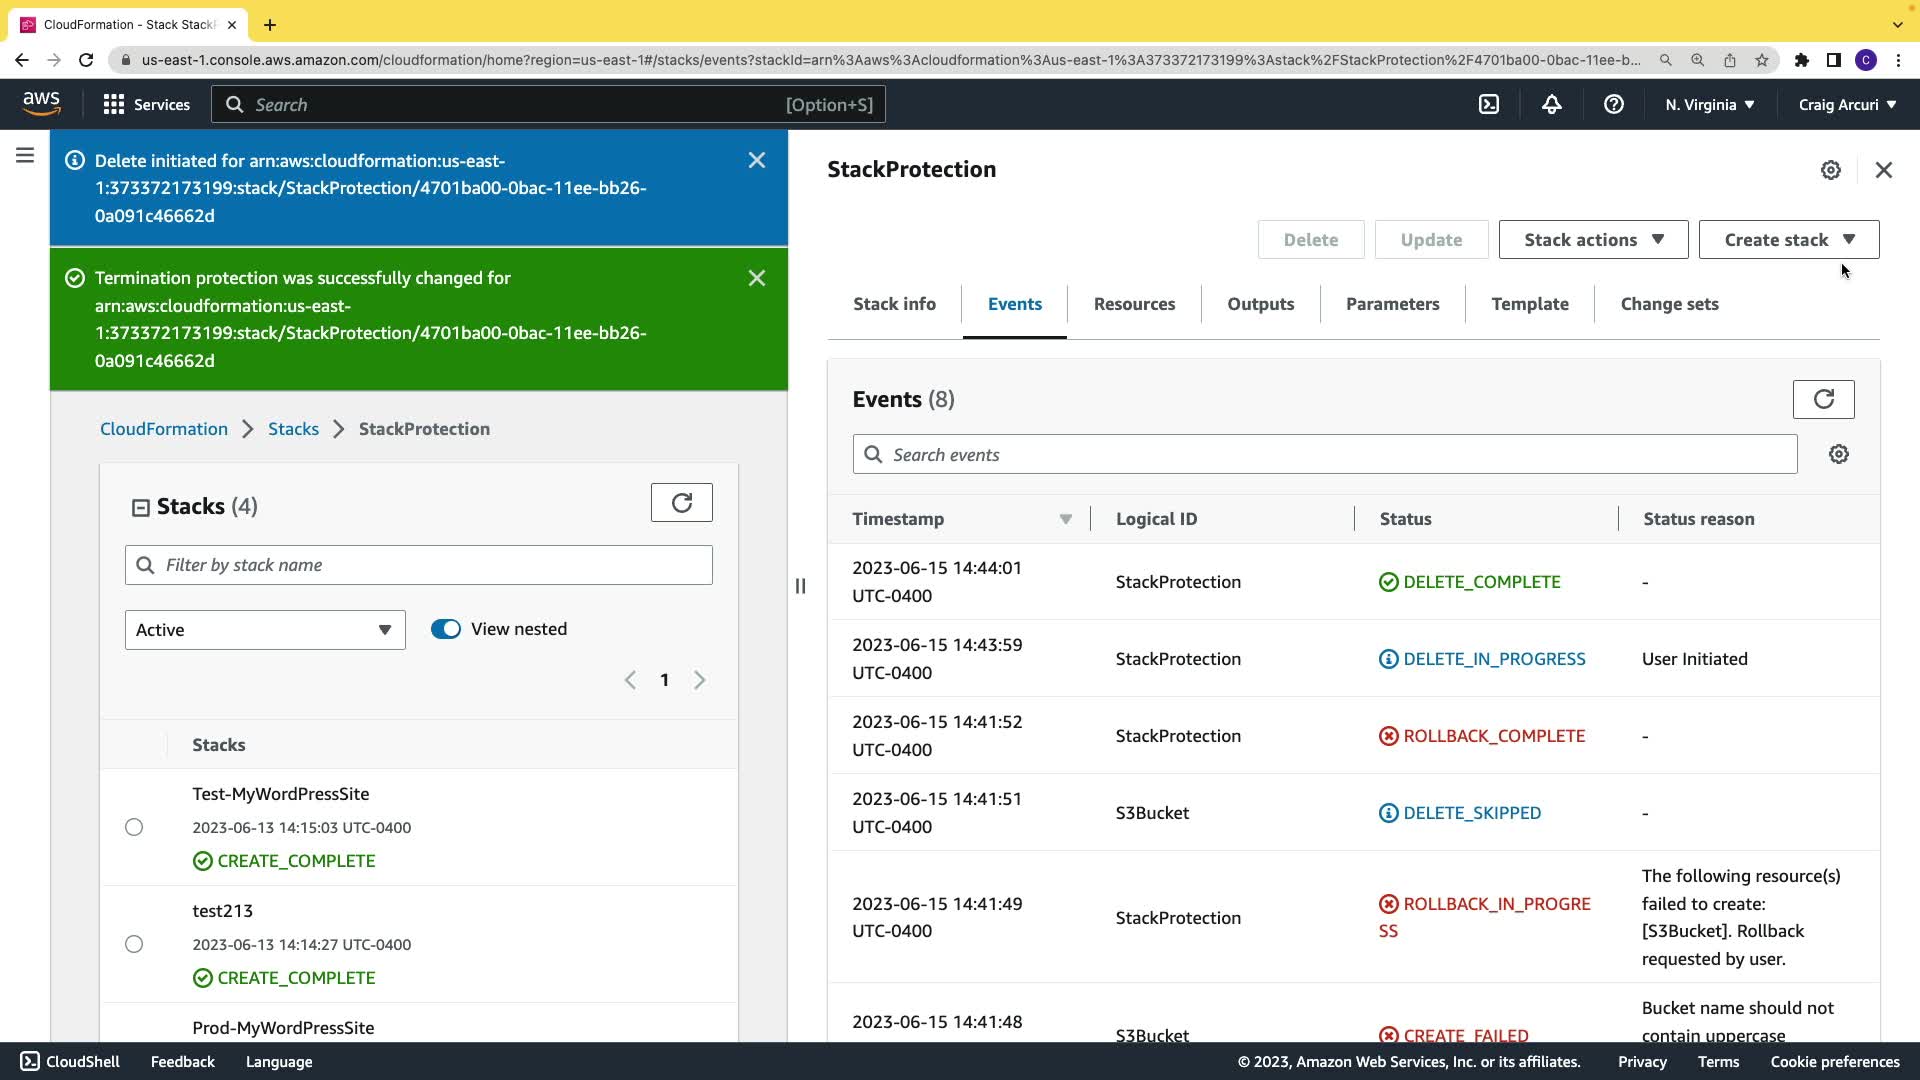Click the Stacks breadcrumb link
This screenshot has height=1080, width=1920.
[293, 429]
